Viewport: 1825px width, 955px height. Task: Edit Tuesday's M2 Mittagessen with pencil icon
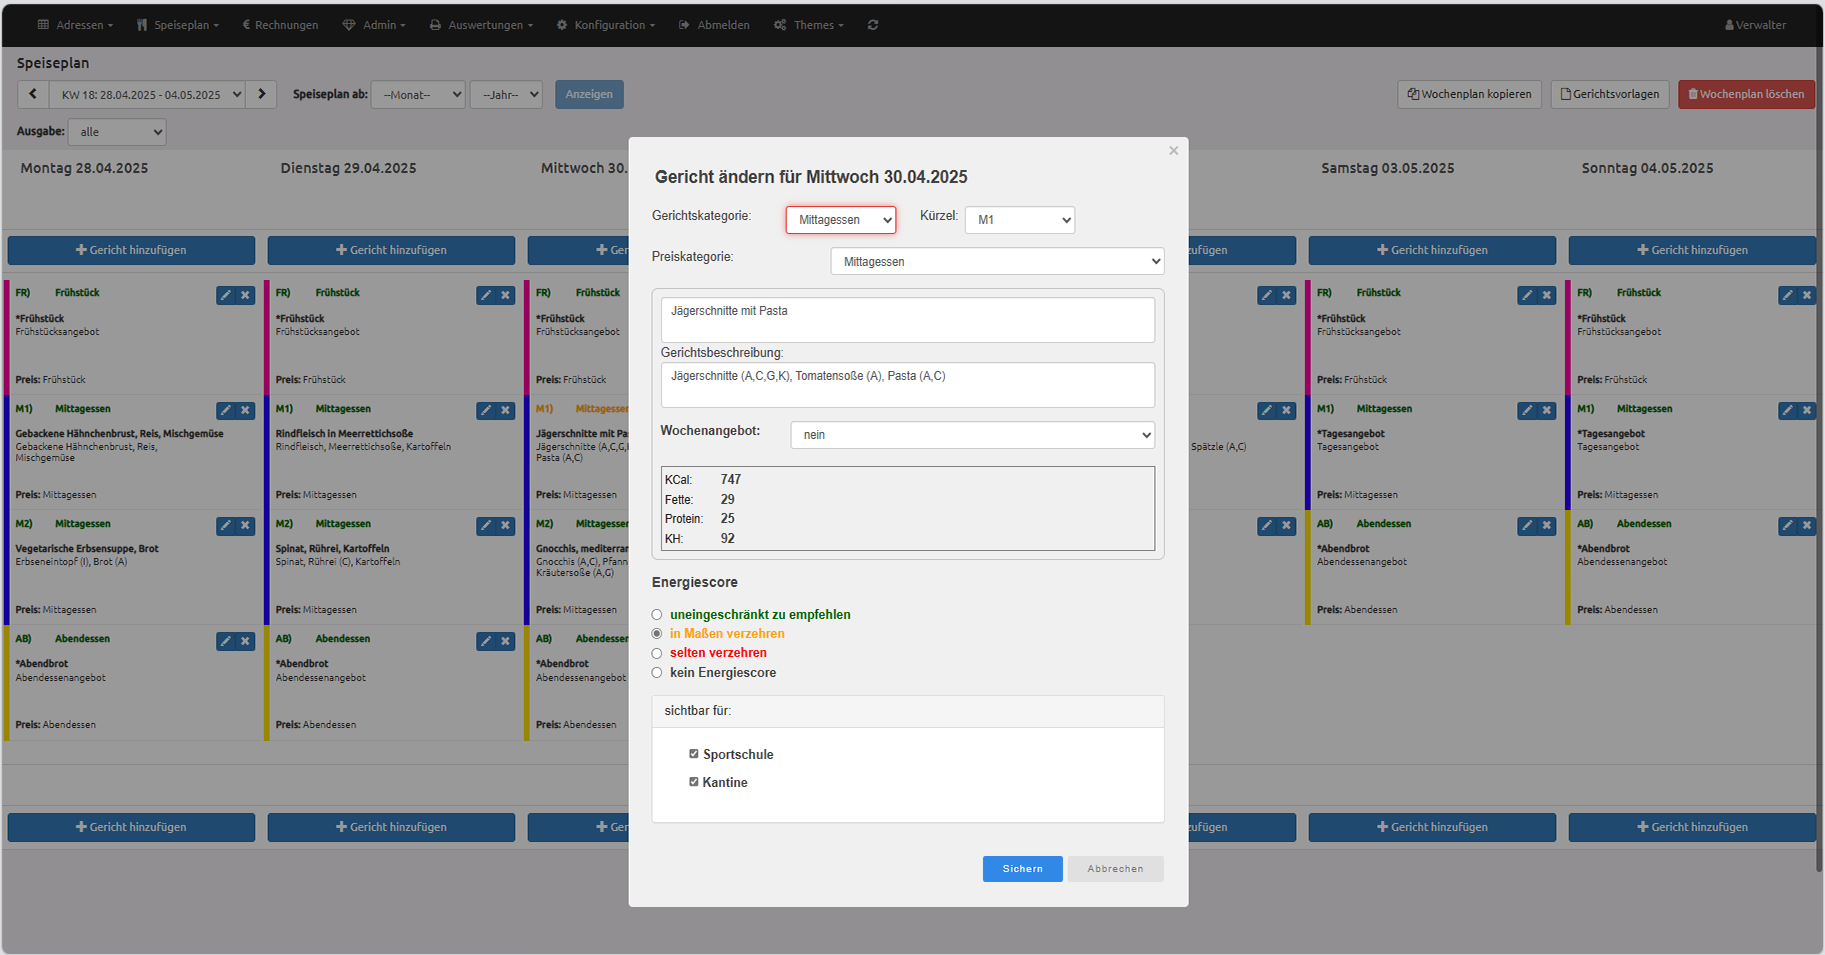pyautogui.click(x=486, y=526)
